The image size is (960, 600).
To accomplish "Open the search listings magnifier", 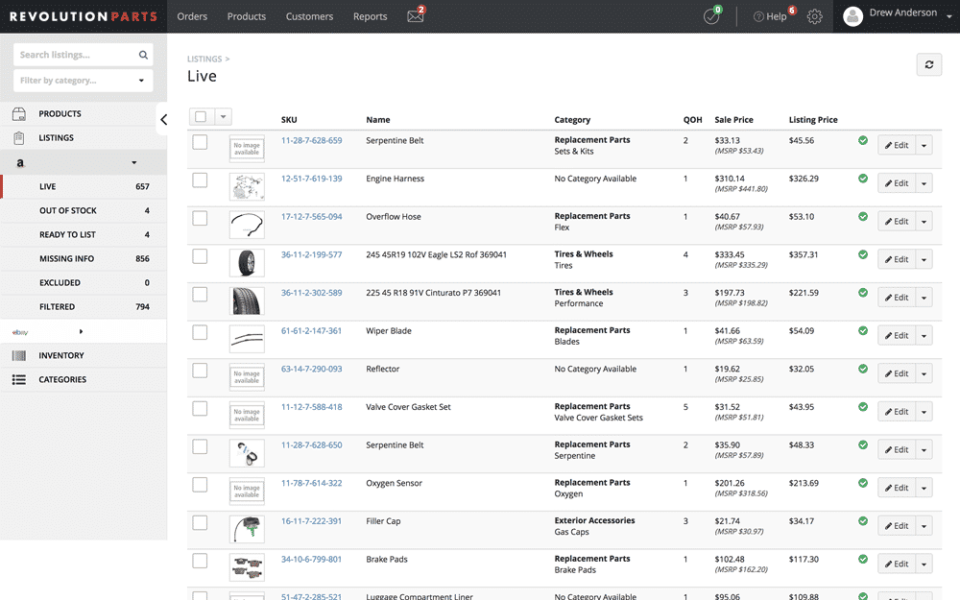I will click(143, 55).
